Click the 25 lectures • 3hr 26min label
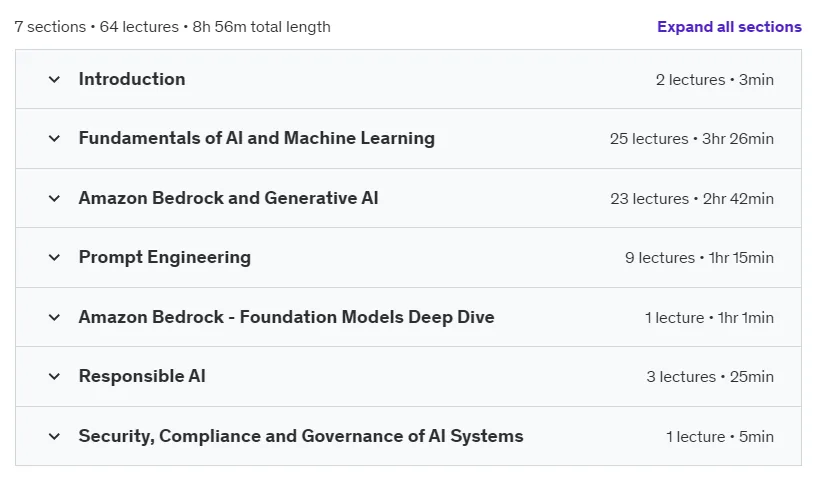Image resolution: width=816 pixels, height=479 pixels. click(692, 138)
